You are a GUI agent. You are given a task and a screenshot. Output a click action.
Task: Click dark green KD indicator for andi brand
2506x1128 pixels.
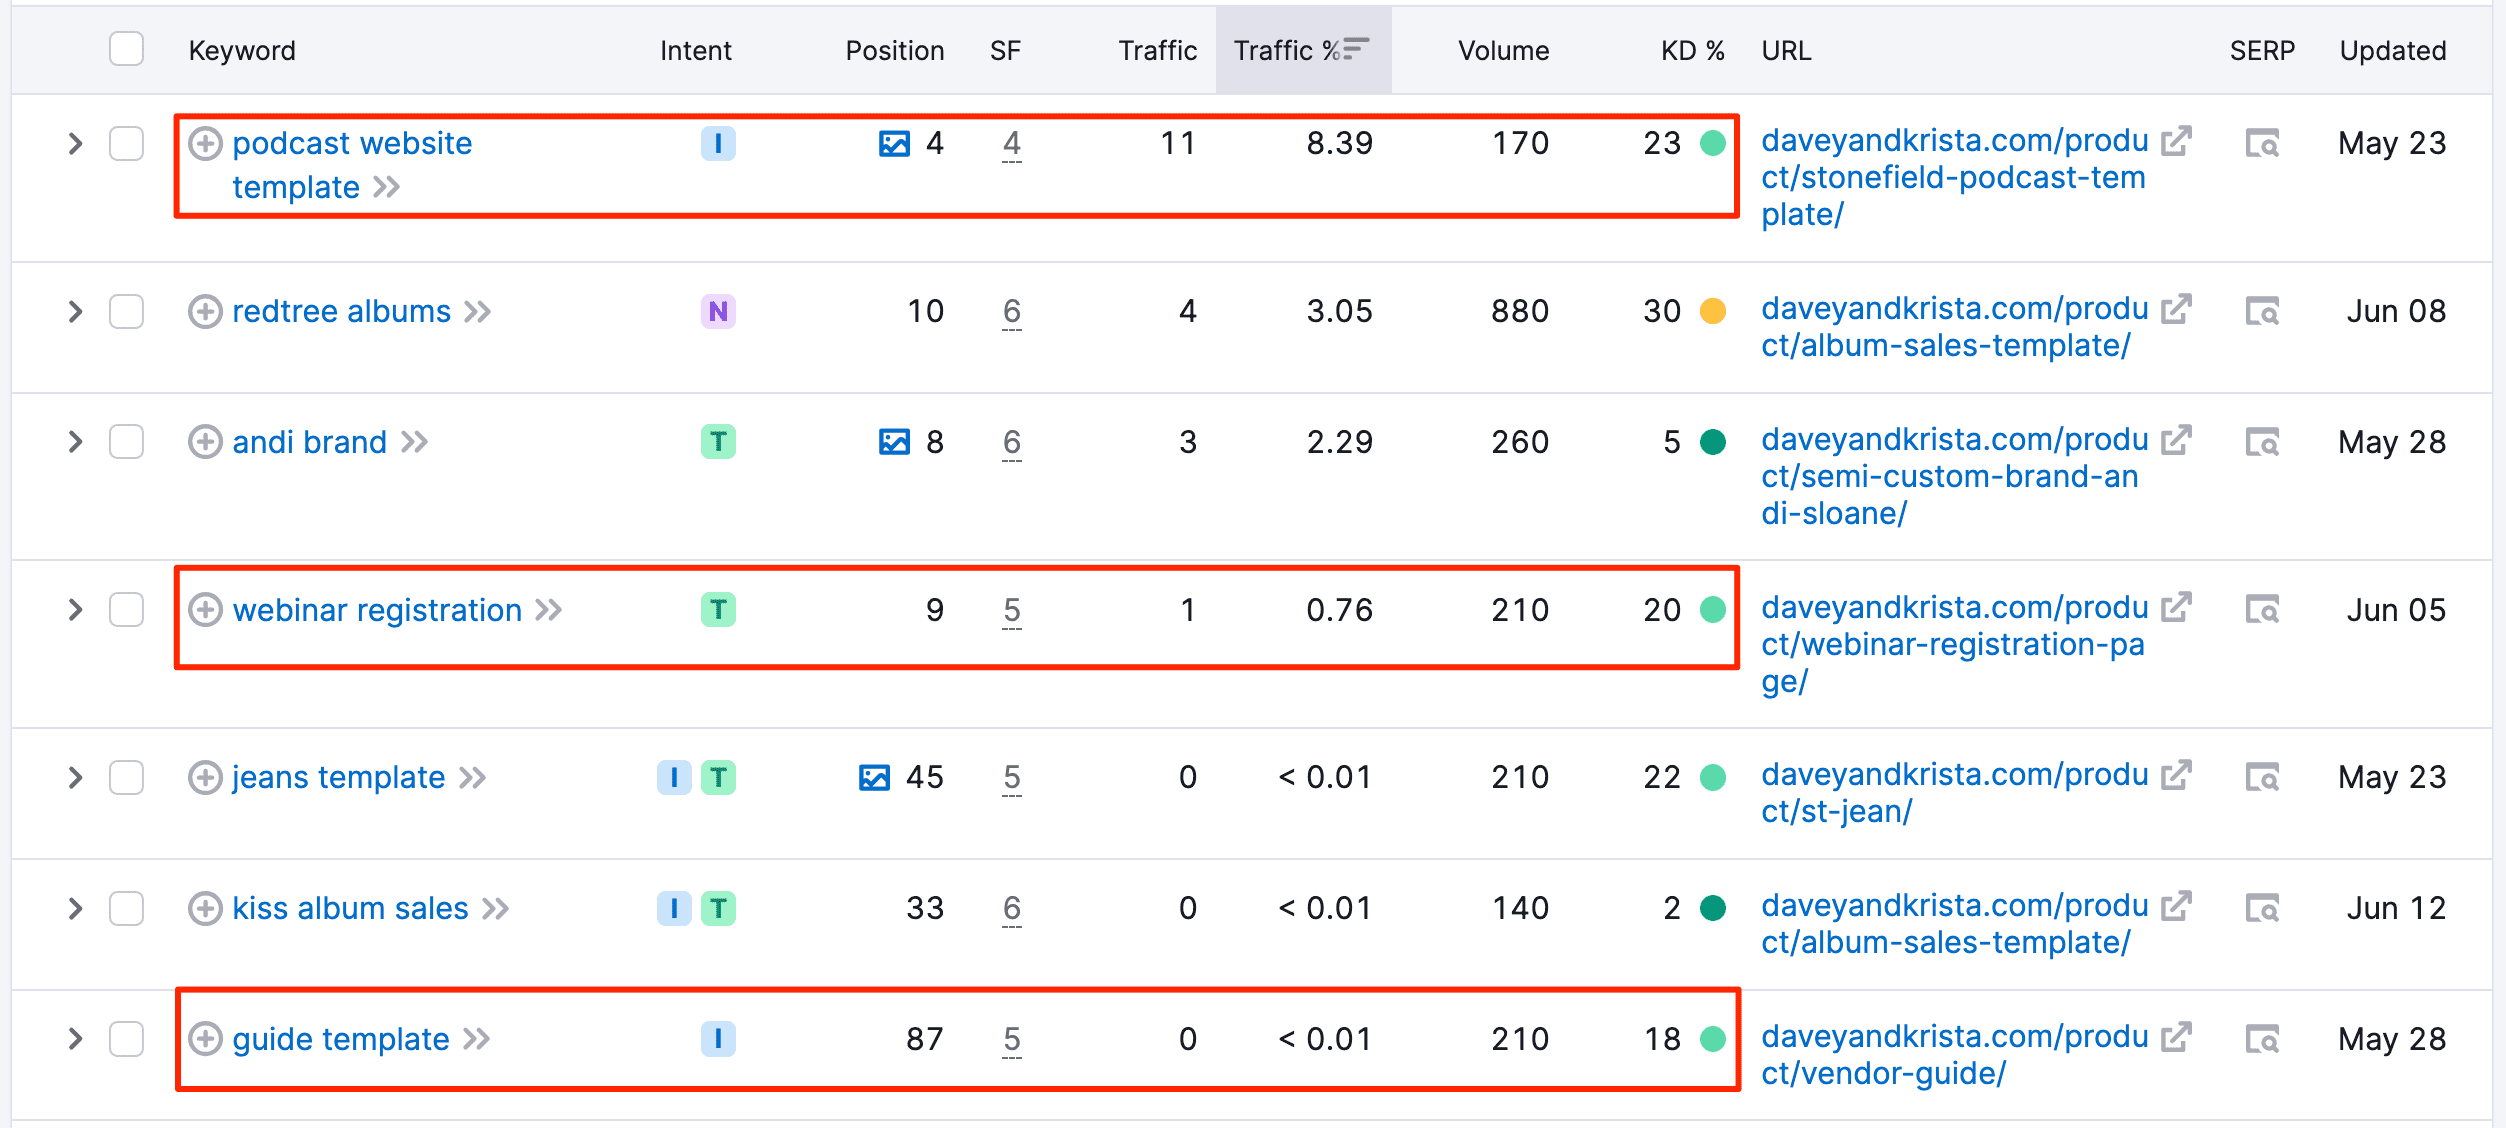coord(1714,442)
